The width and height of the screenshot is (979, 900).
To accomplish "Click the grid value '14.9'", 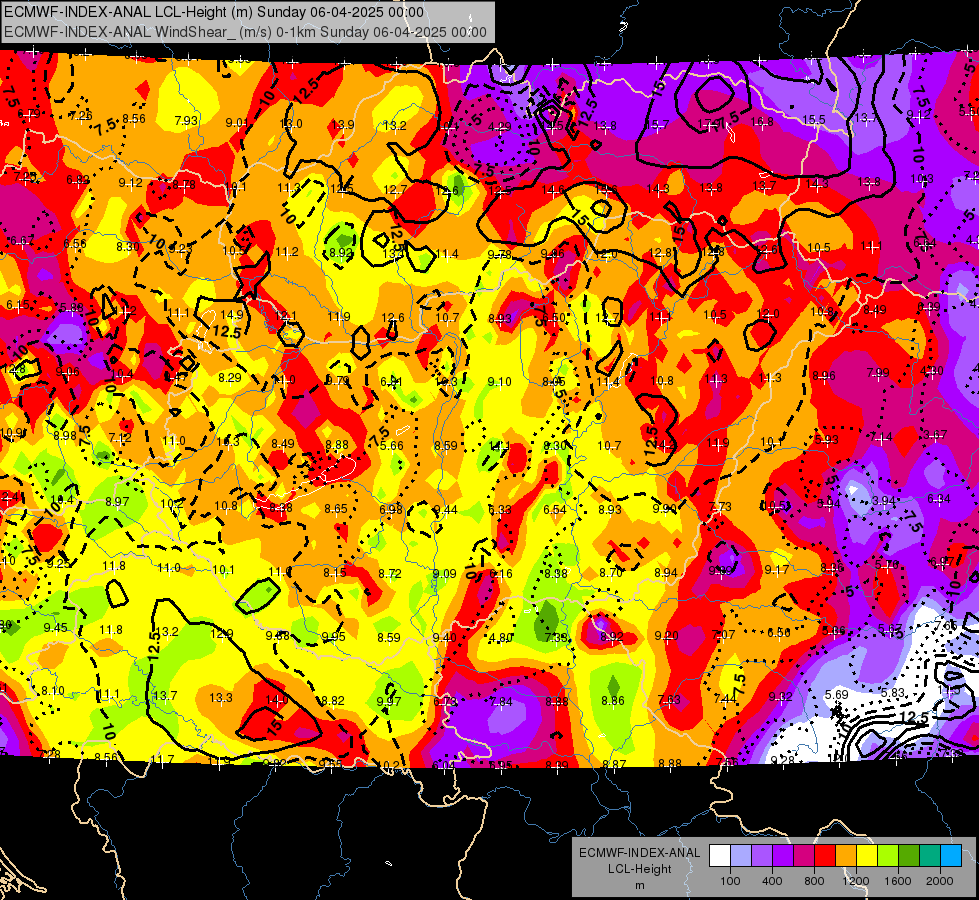I will (232, 315).
